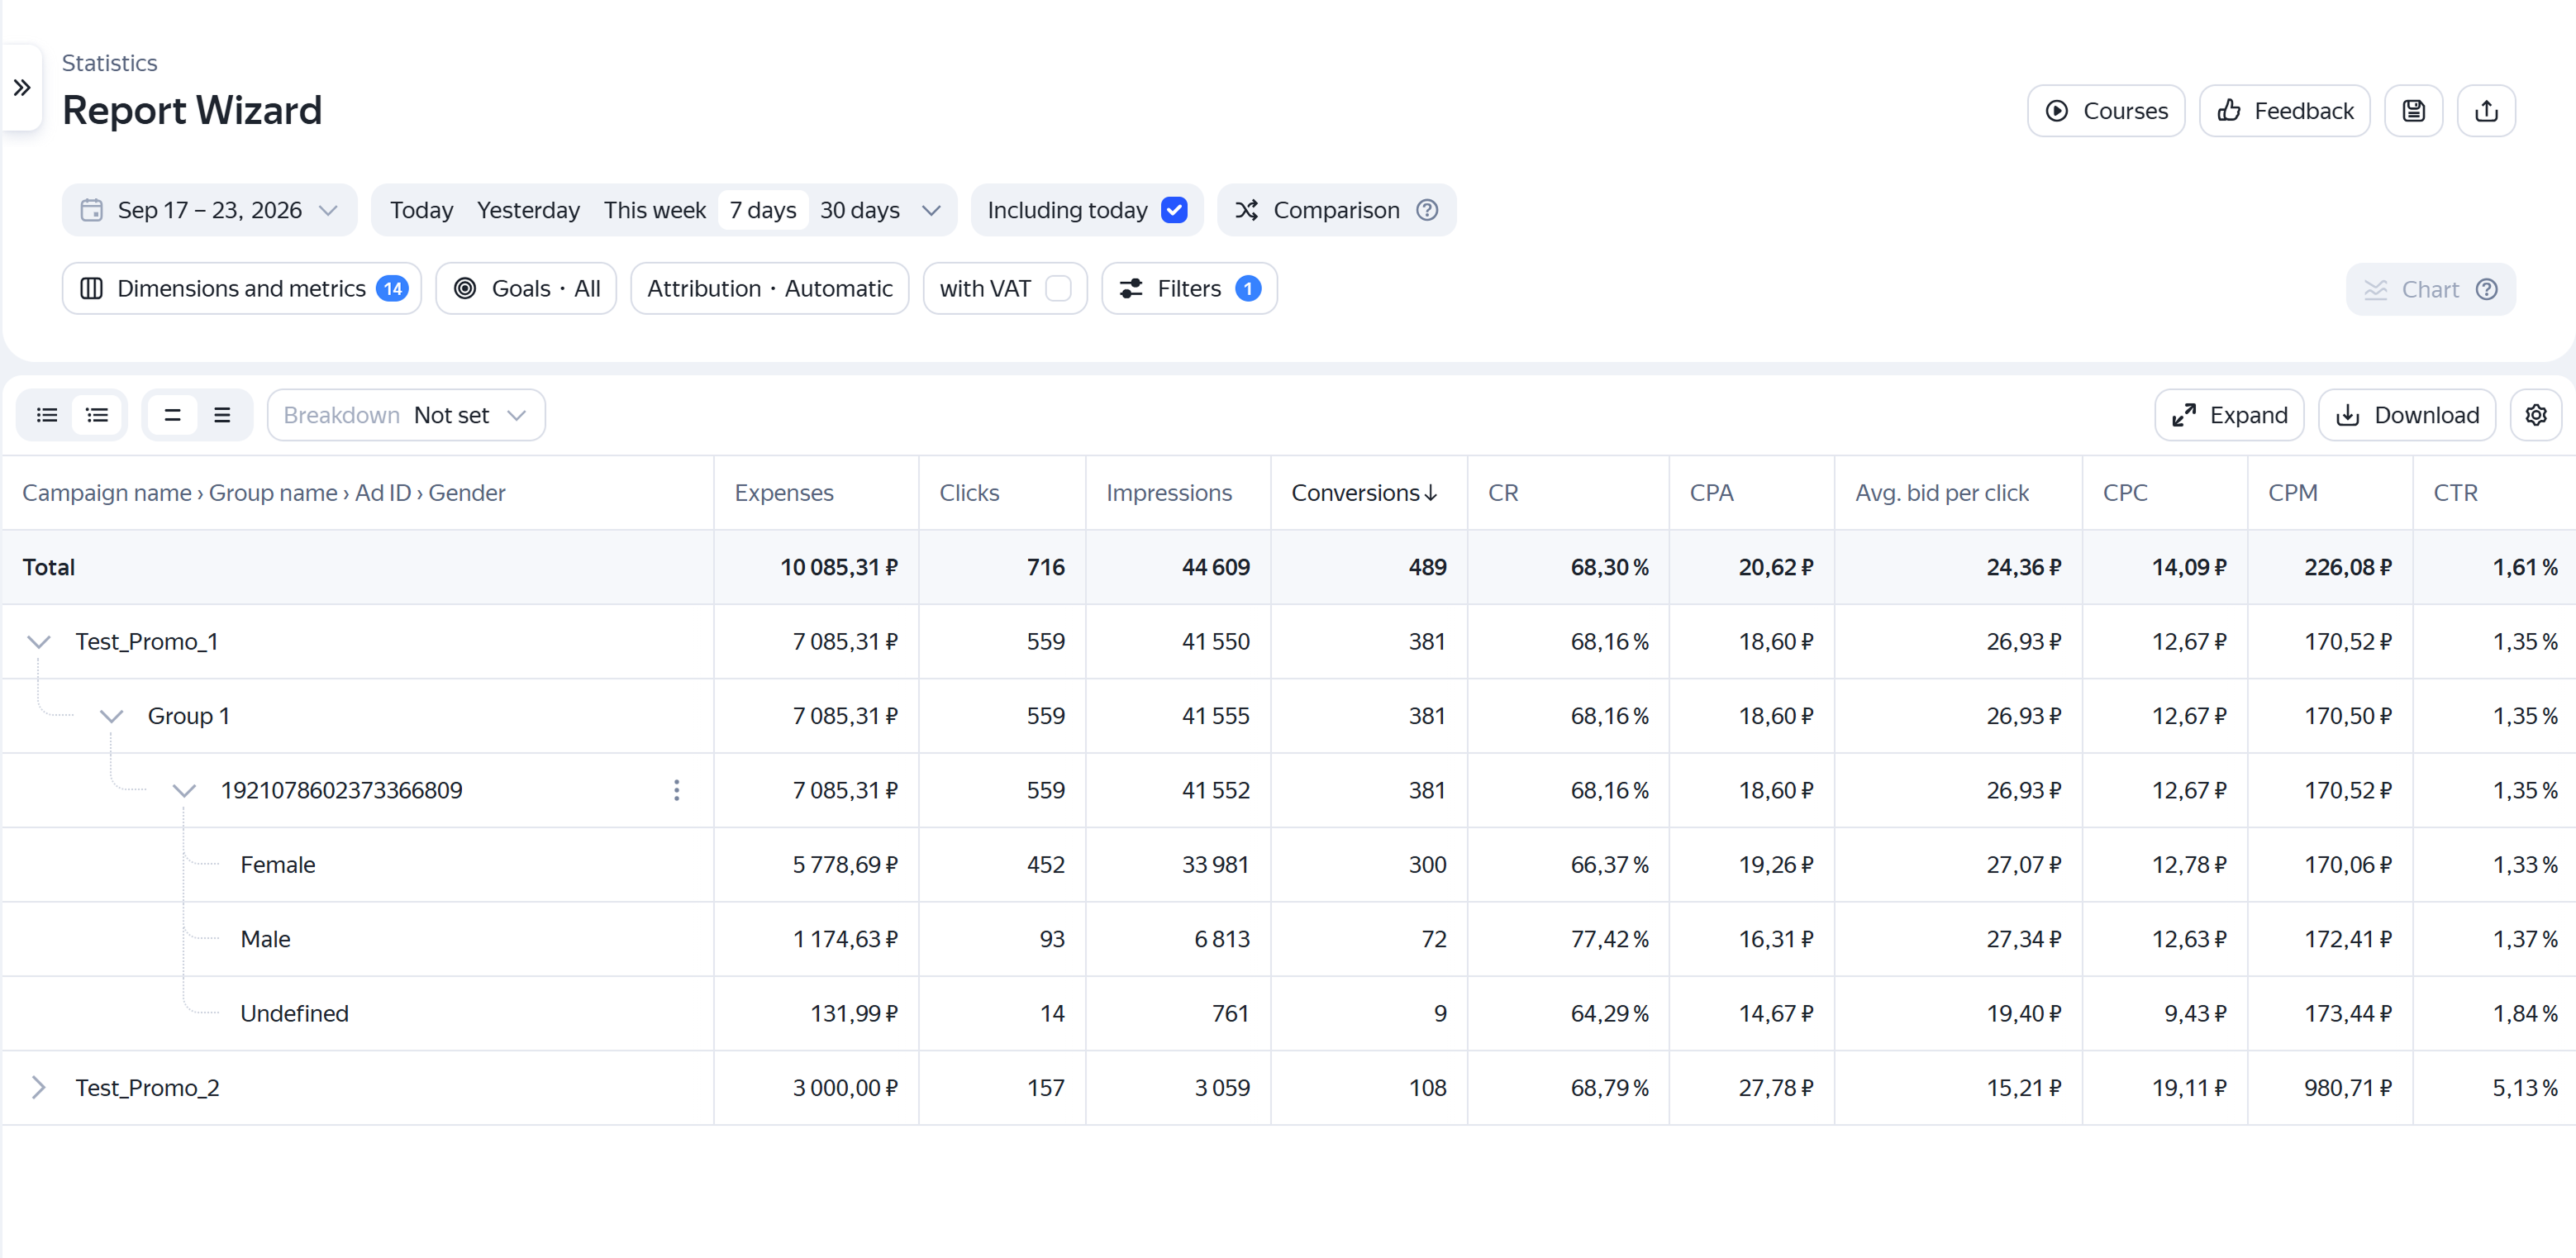
Task: Open the ad ID row three-dot menu
Action: click(x=677, y=790)
